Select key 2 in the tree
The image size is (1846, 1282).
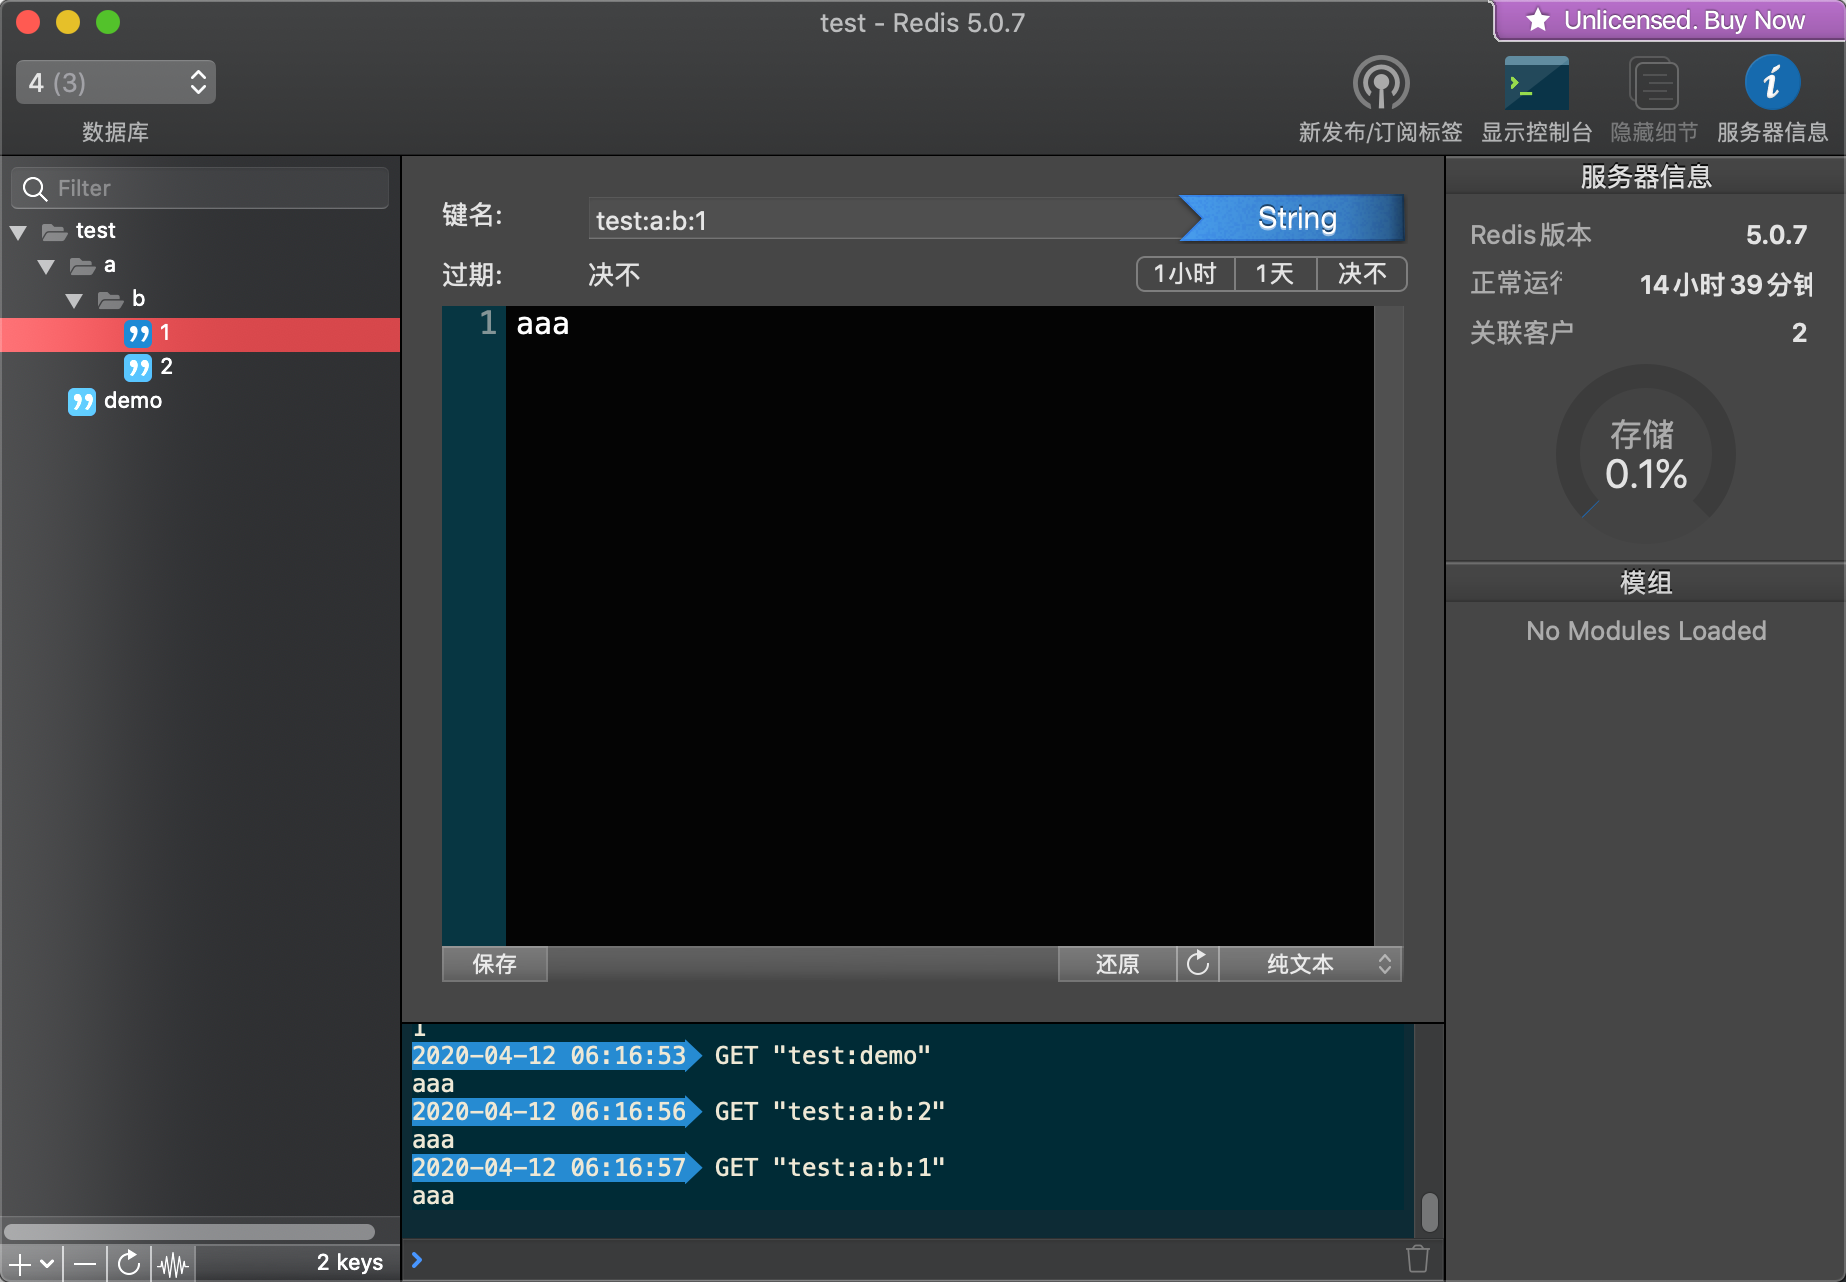(x=200, y=367)
